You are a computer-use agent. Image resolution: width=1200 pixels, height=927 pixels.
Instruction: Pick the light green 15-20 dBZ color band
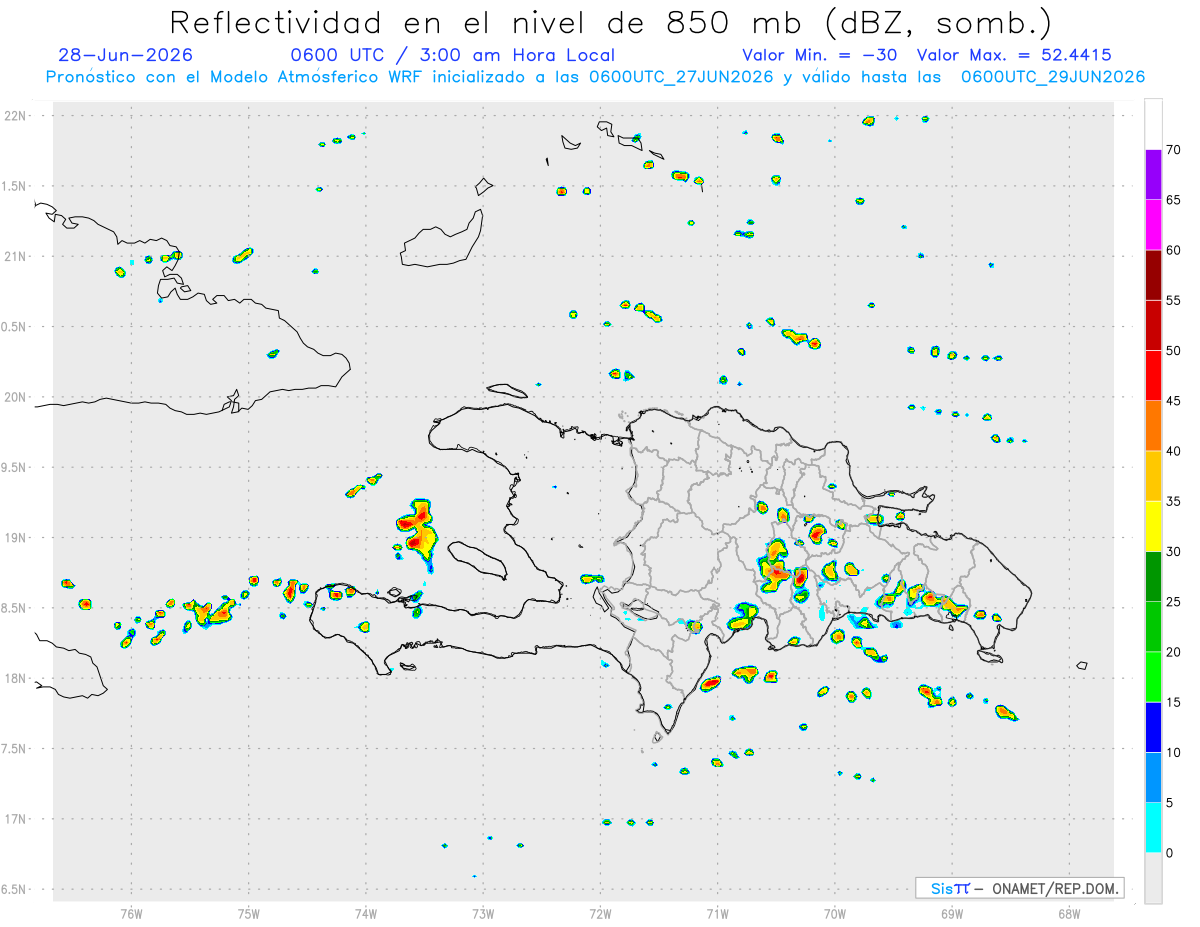coord(1153,677)
